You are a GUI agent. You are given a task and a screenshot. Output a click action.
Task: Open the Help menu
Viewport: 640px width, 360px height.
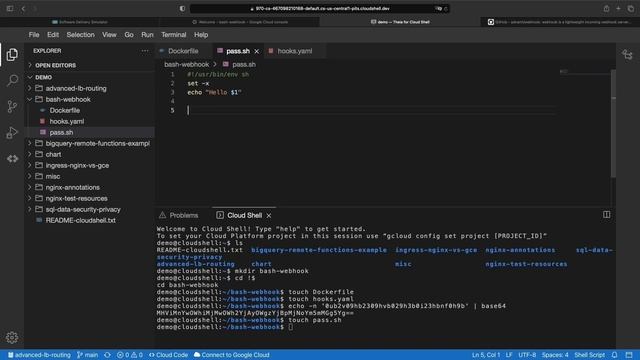click(201, 35)
